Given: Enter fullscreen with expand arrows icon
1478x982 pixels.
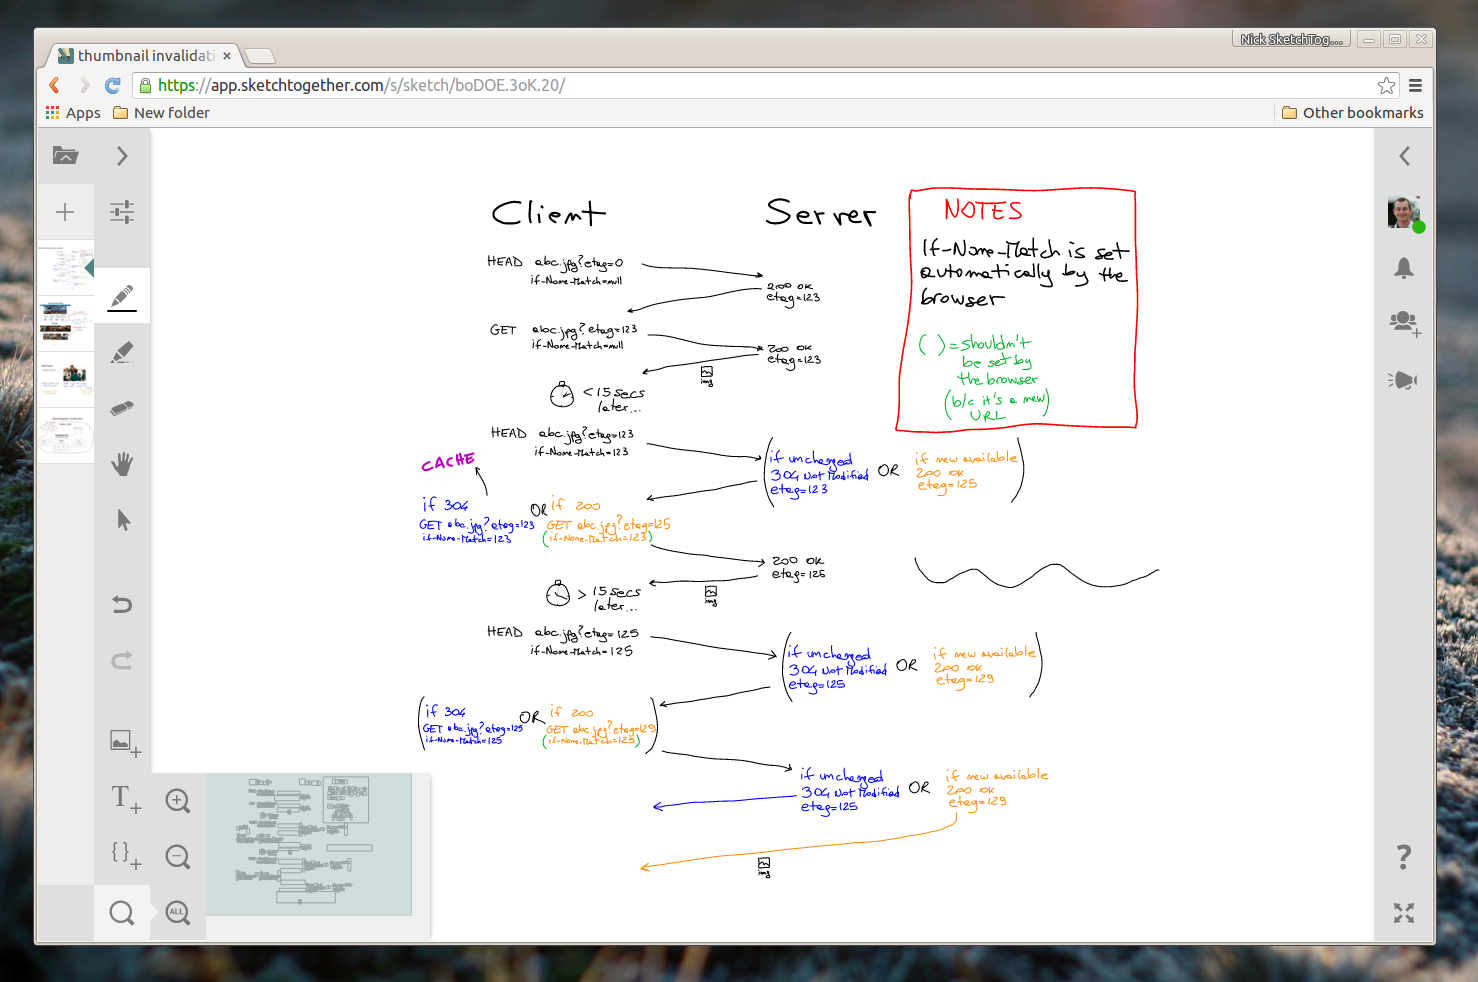Looking at the screenshot, I should click(1404, 912).
